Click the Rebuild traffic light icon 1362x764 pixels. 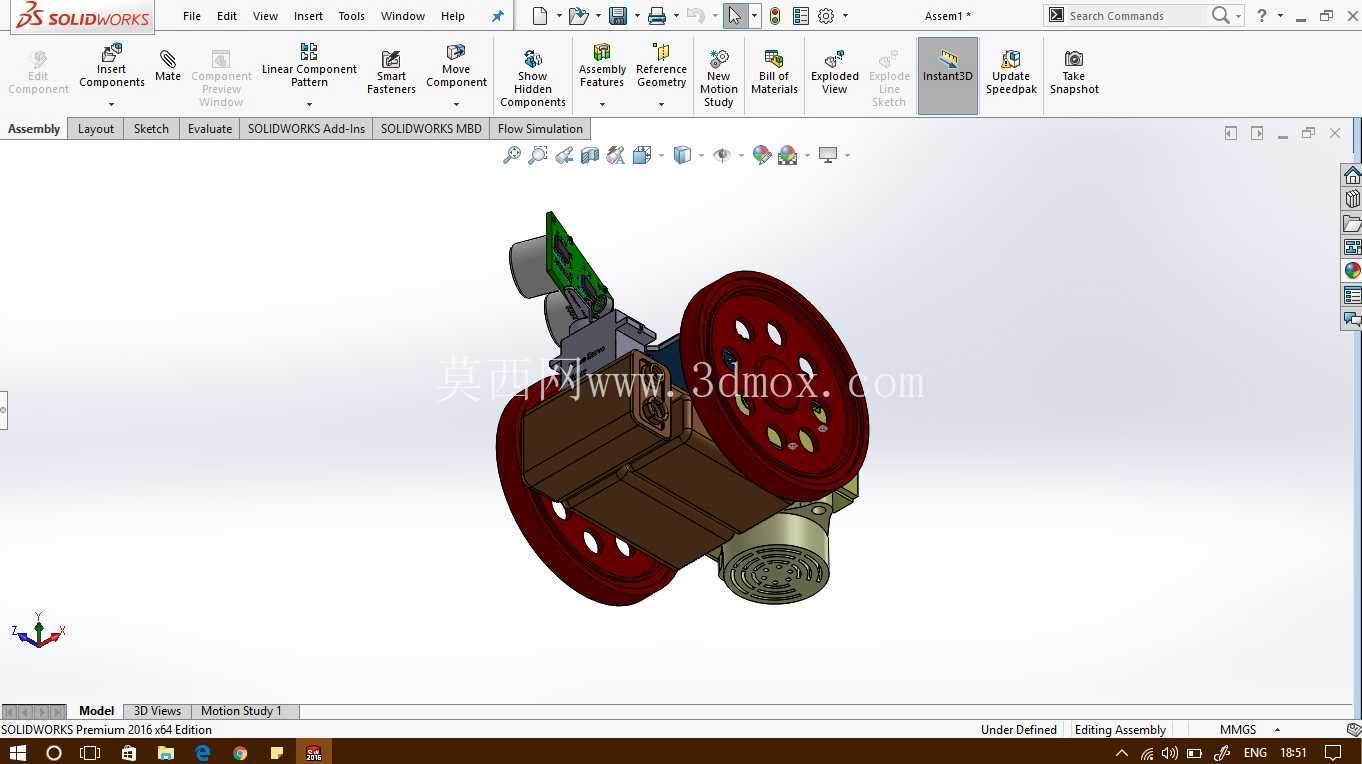pos(775,15)
